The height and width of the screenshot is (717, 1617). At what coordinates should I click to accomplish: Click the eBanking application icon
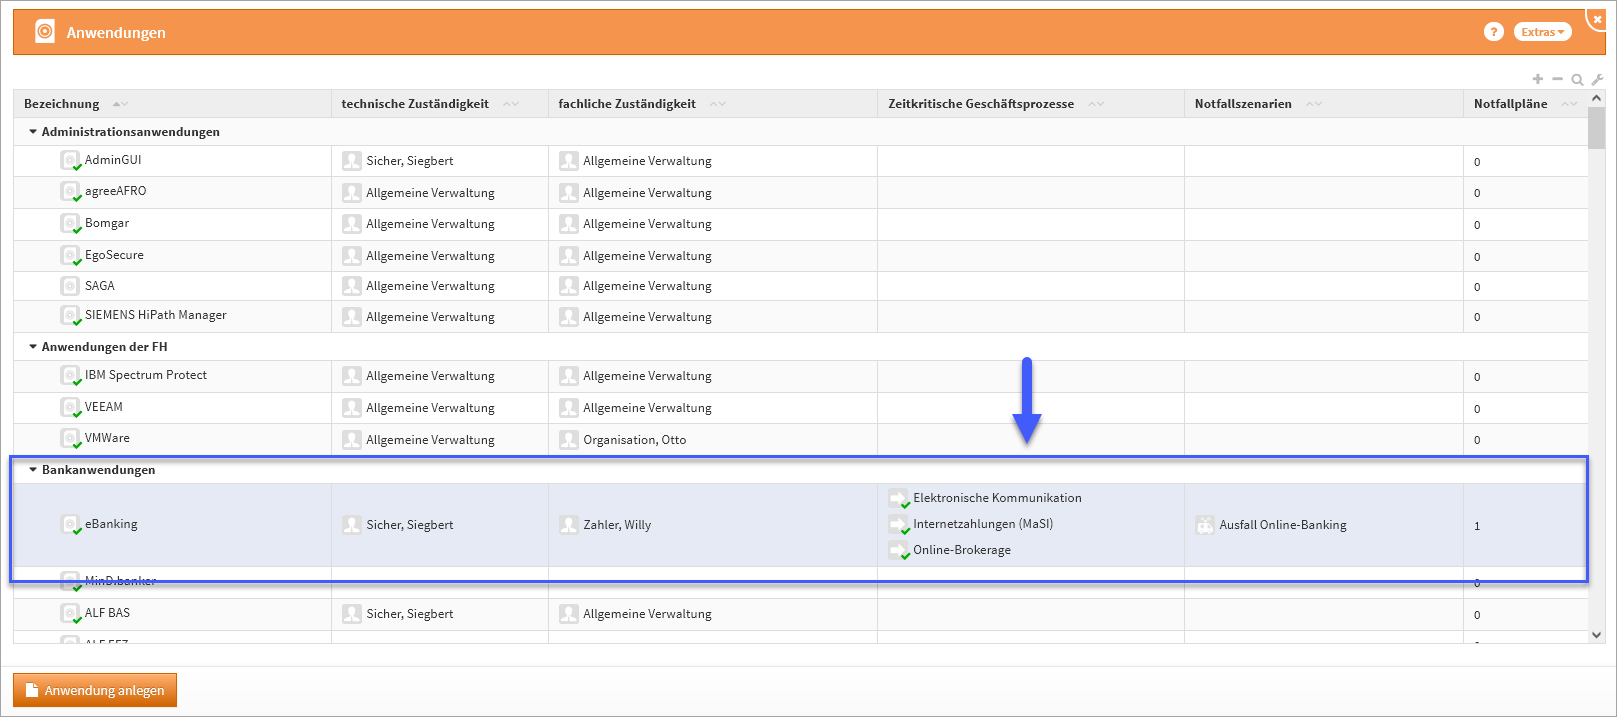[70, 524]
